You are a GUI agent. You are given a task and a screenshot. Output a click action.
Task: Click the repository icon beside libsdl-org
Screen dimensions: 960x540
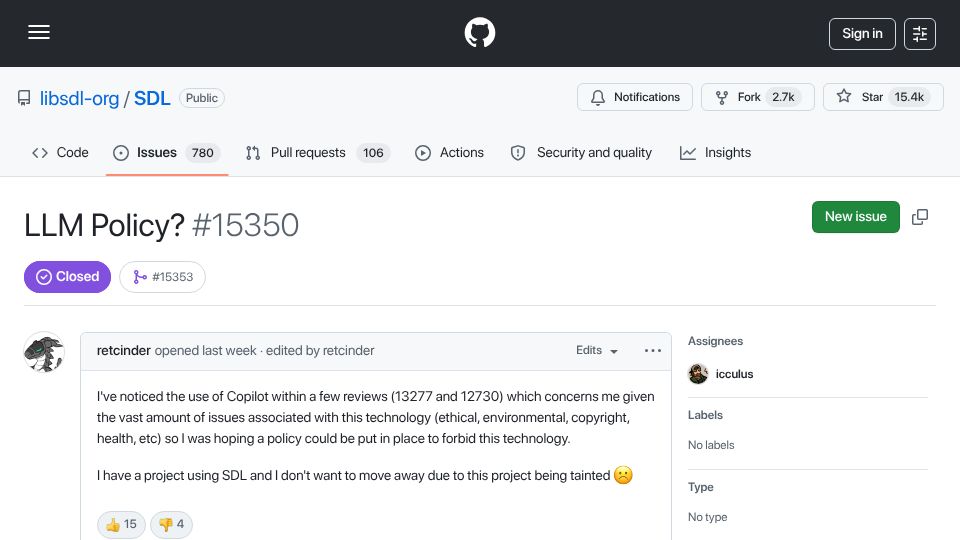pyautogui.click(x=24, y=98)
